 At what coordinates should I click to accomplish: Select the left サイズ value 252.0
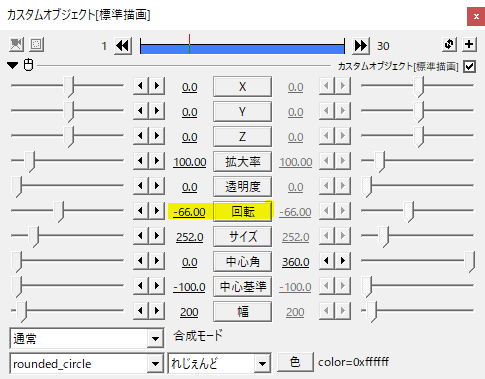(189, 237)
